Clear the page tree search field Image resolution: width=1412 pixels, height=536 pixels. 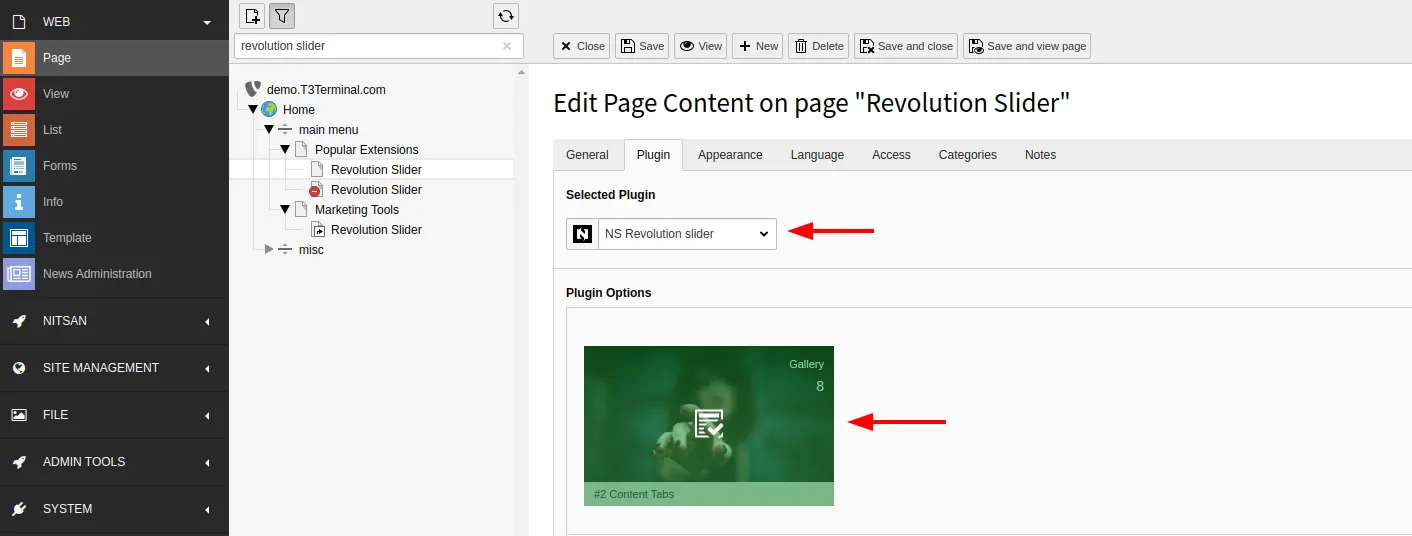[x=507, y=46]
